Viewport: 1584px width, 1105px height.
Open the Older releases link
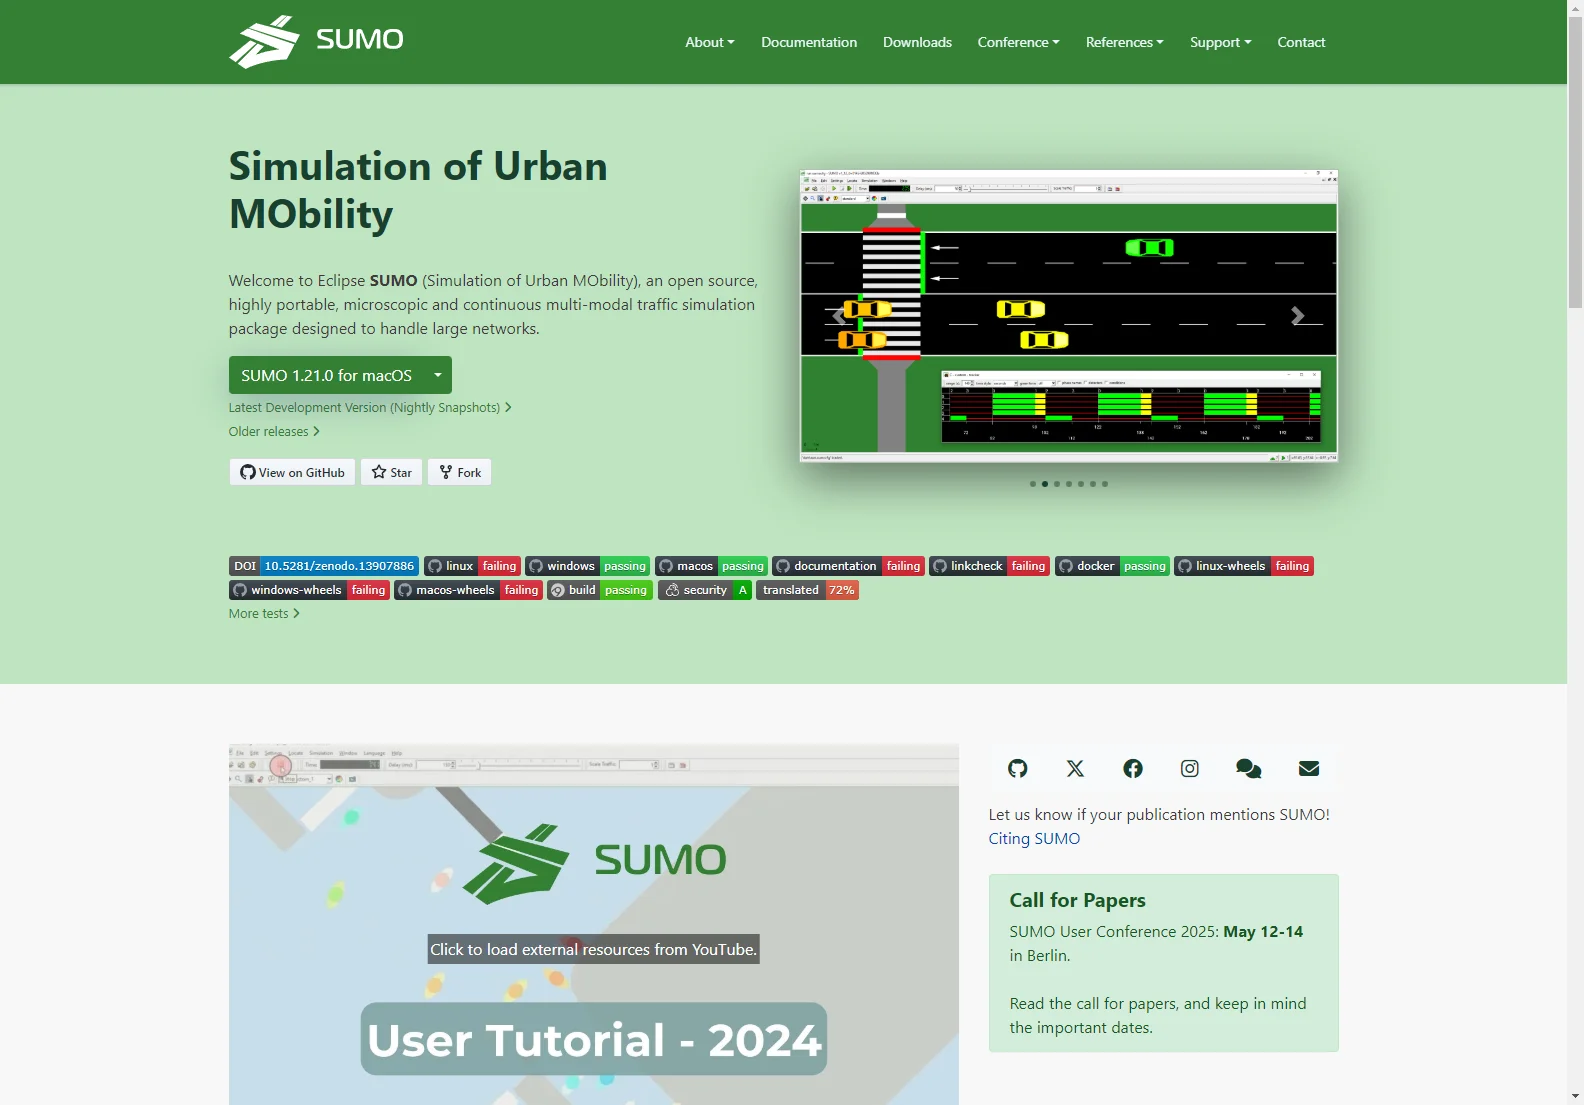[x=274, y=431]
